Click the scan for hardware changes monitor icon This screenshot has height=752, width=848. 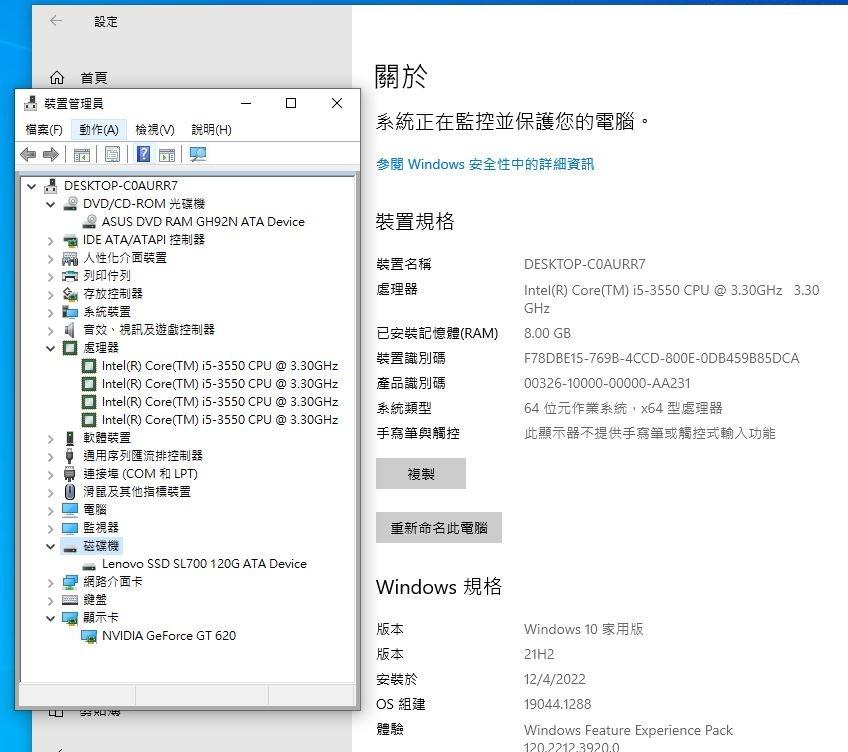coord(198,154)
